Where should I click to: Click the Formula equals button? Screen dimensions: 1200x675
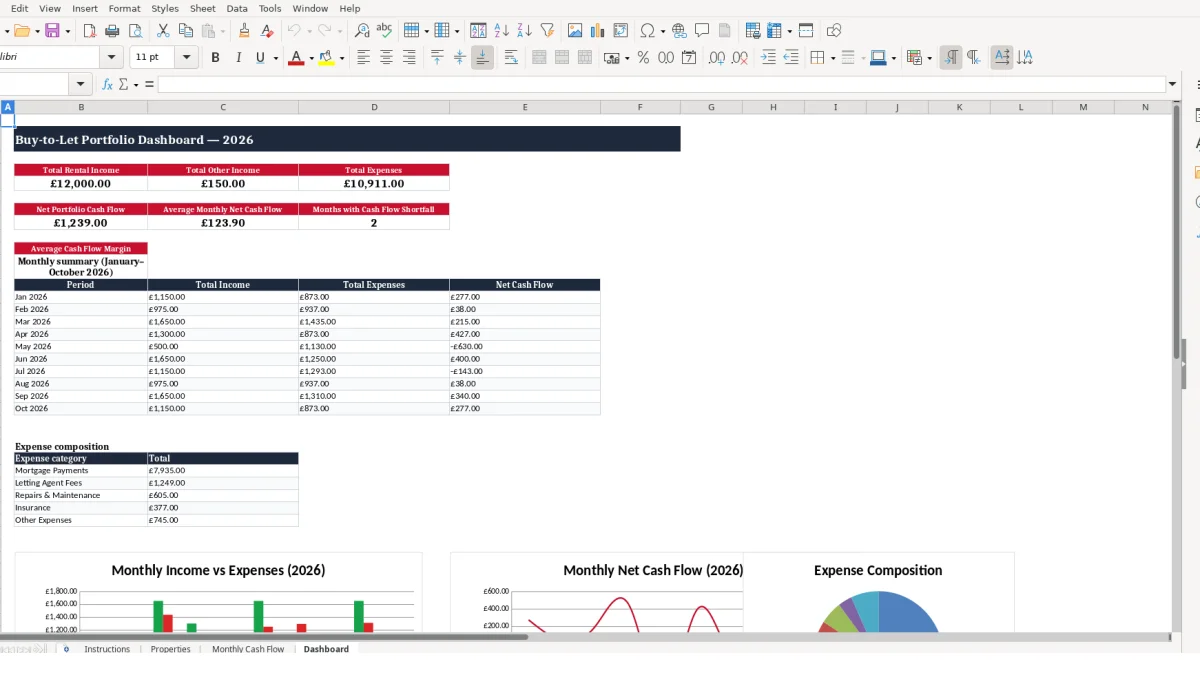coord(150,85)
